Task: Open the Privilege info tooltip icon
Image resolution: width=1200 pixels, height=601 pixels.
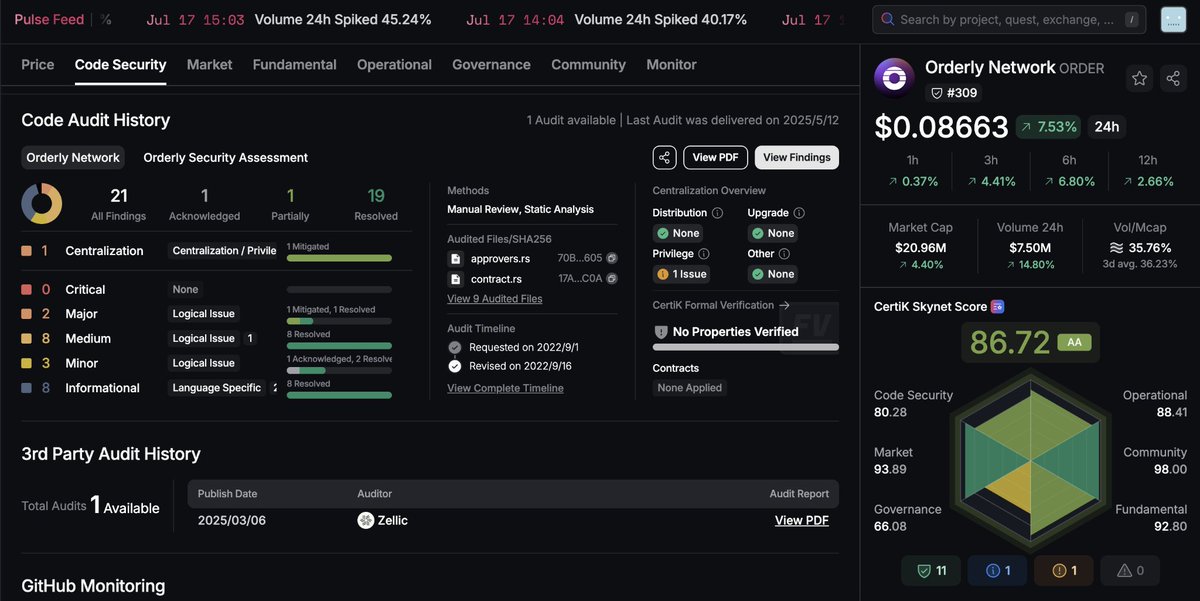Action: tap(704, 254)
